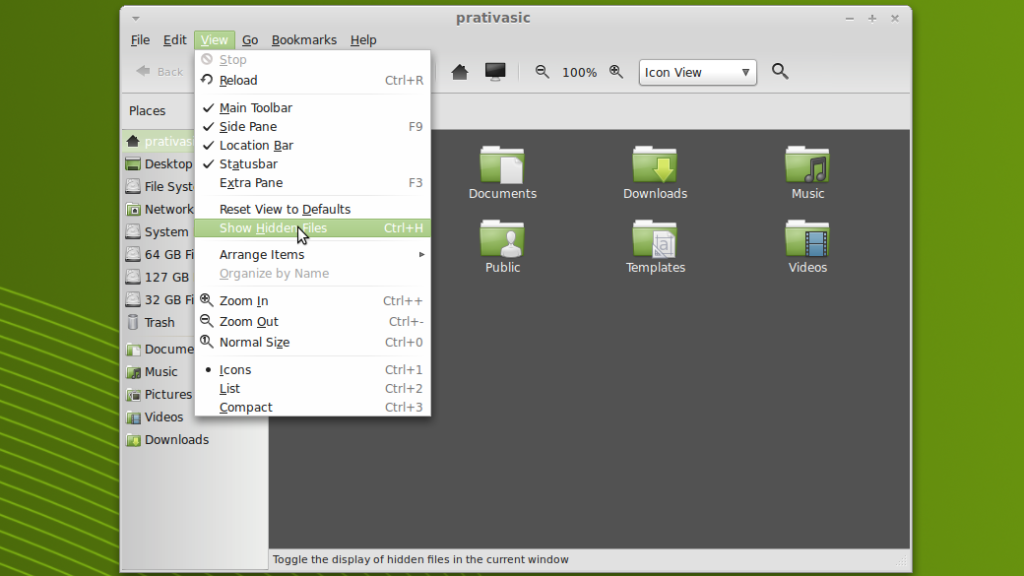Select the System drive in sidebar

point(159,232)
